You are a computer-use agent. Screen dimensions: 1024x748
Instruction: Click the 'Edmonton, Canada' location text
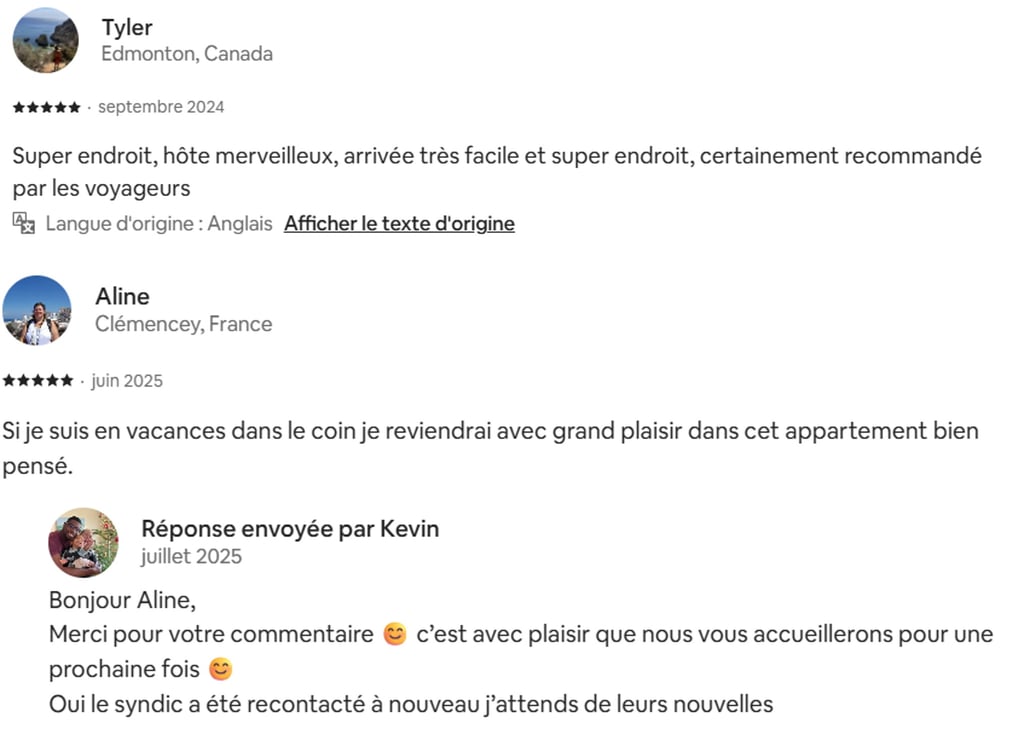[x=187, y=54]
